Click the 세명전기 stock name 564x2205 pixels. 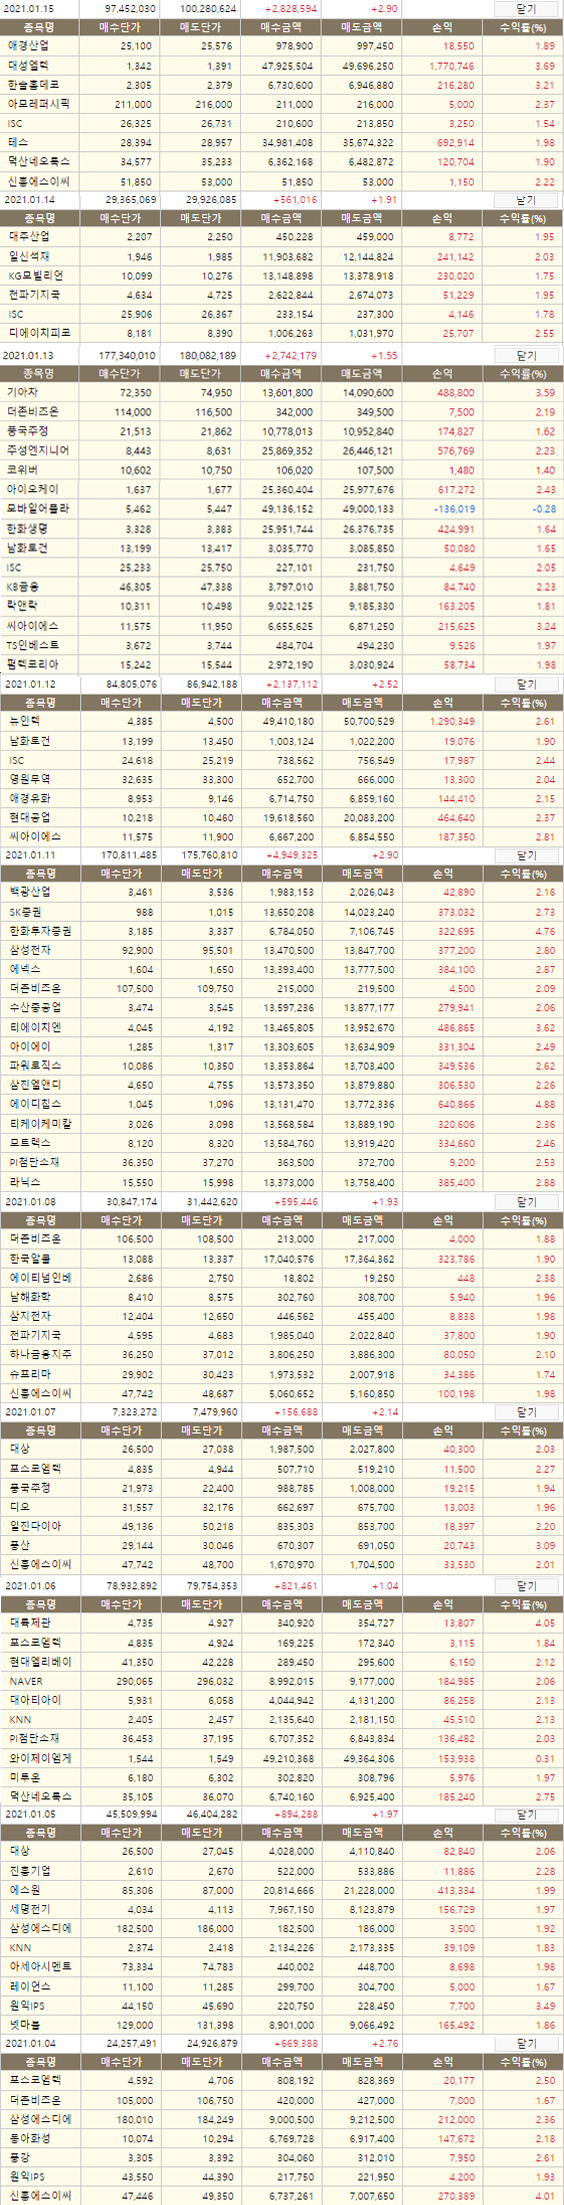(27, 1910)
